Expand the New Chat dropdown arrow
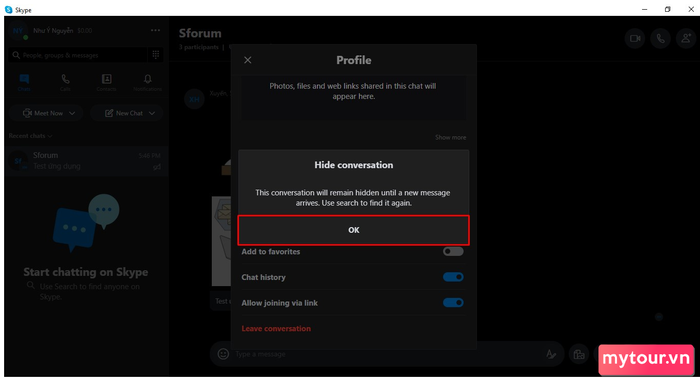700x383 pixels. (x=152, y=113)
